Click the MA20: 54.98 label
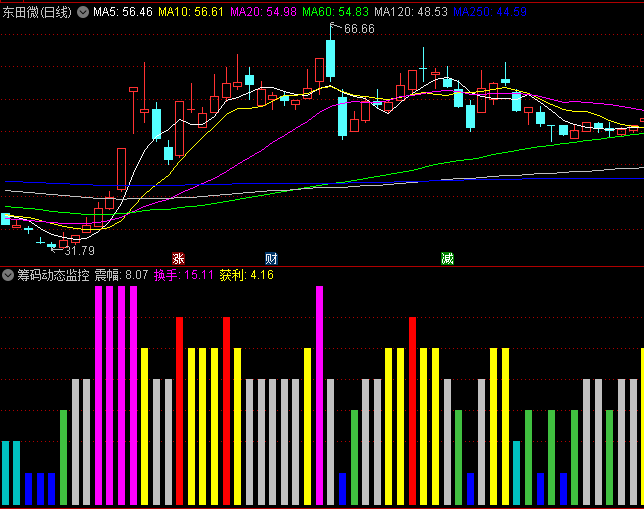Viewport: 644px width, 509px height. click(263, 12)
